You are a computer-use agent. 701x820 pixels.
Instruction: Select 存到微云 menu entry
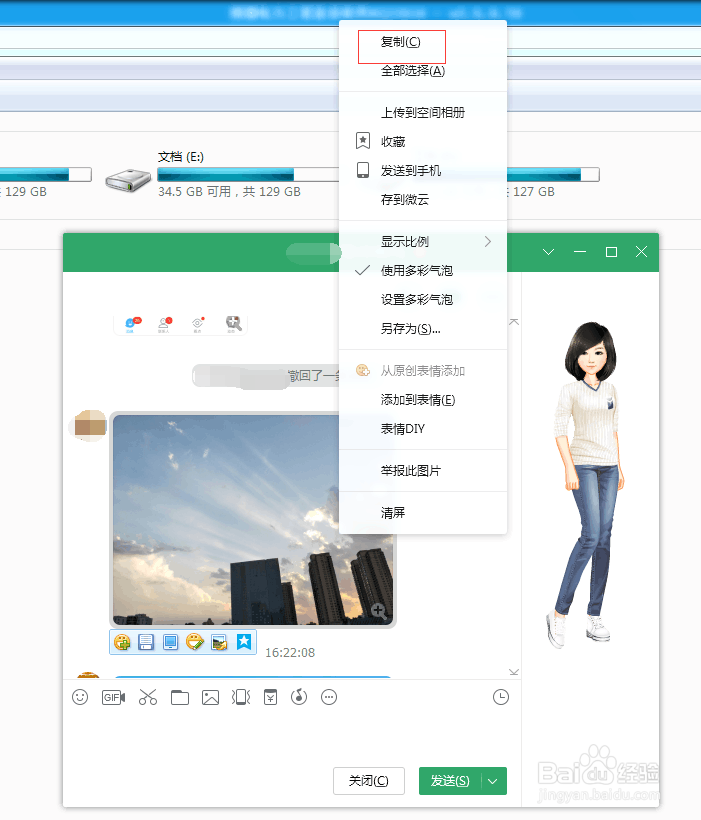(x=423, y=199)
